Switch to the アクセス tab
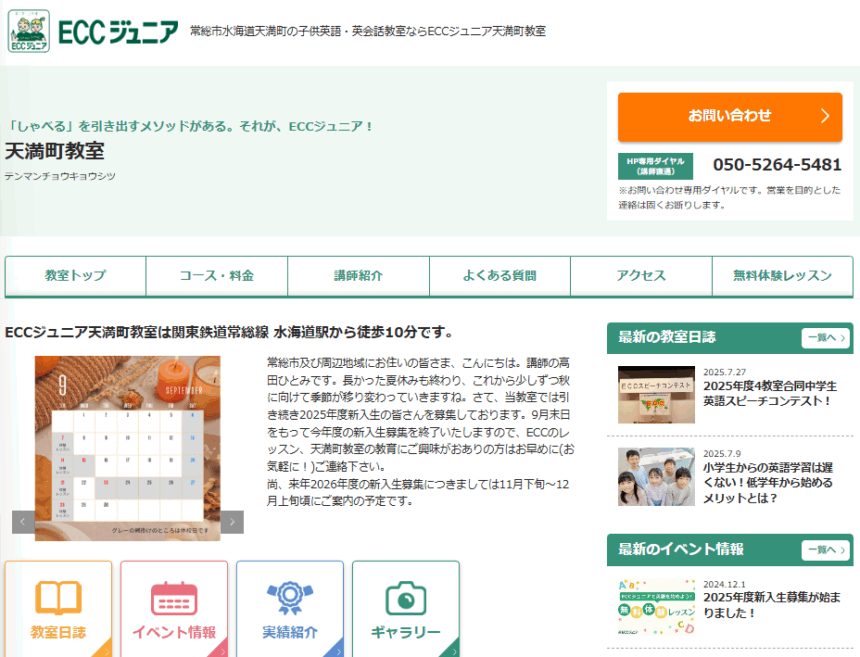 tap(641, 276)
